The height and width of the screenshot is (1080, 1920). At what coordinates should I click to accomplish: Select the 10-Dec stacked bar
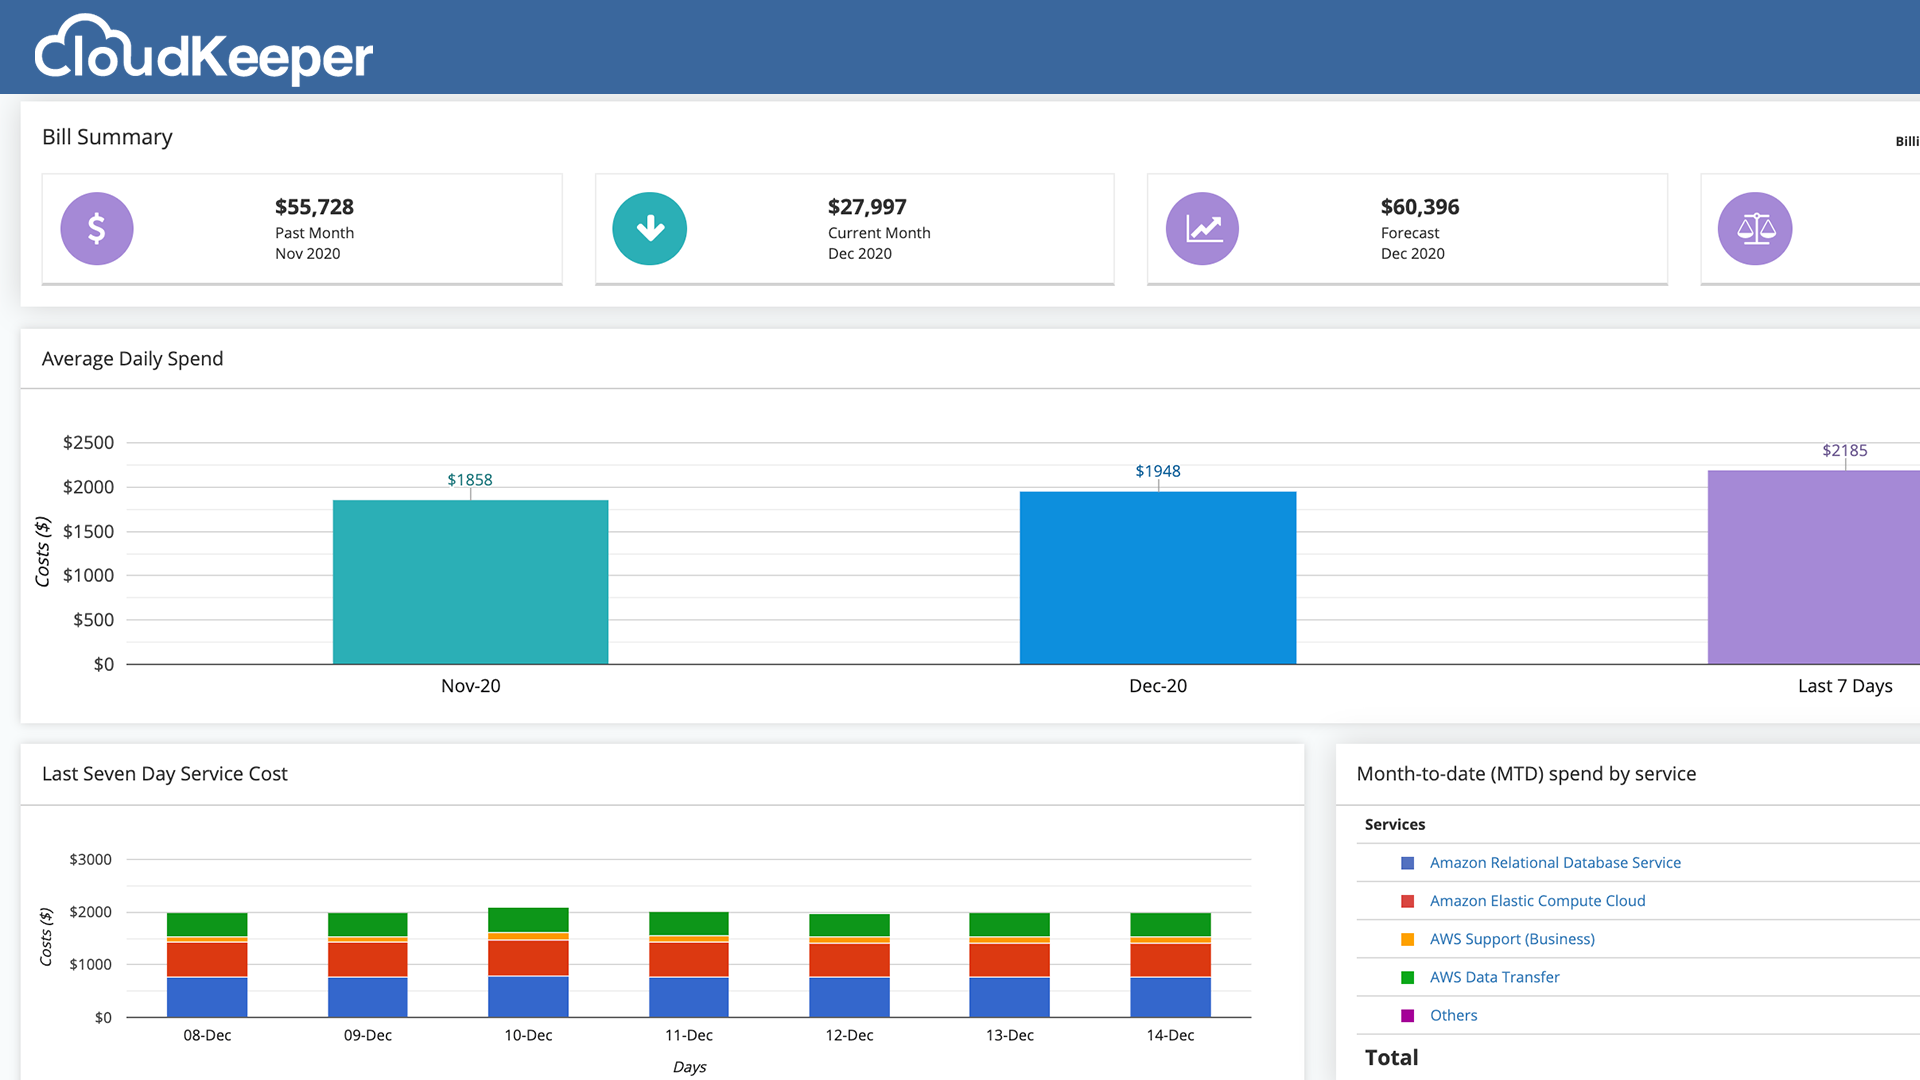pyautogui.click(x=528, y=962)
